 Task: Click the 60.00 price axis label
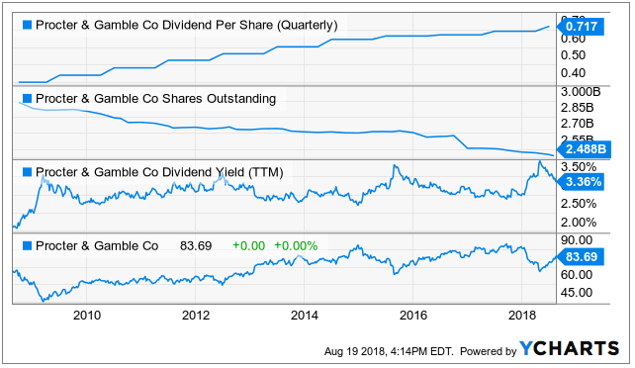tap(576, 275)
